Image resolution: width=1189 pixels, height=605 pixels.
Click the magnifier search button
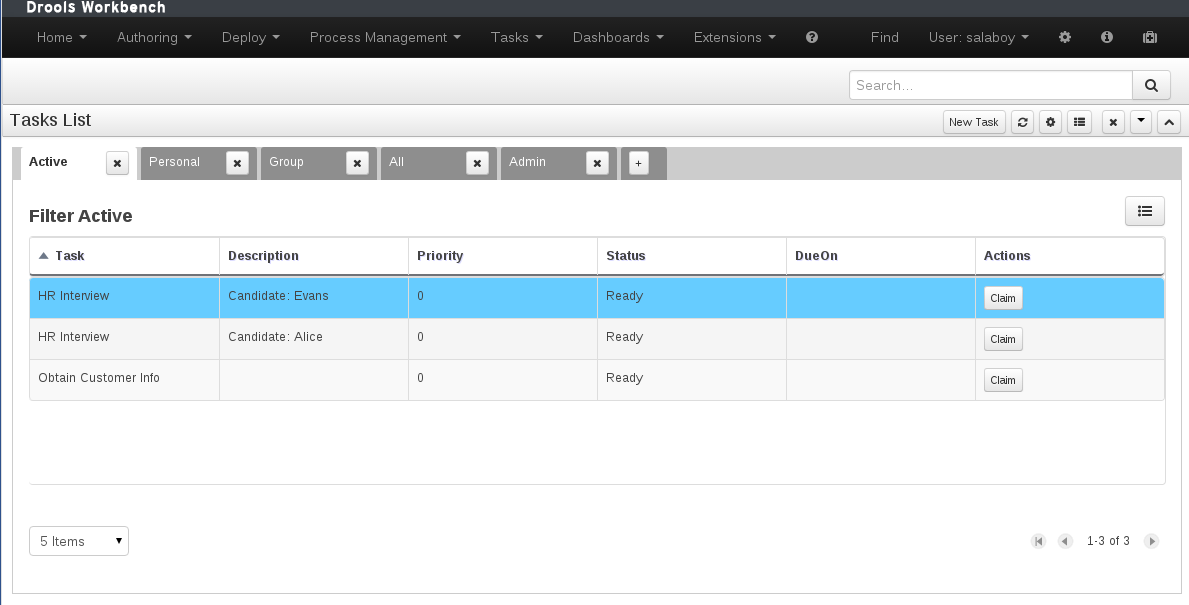point(1151,85)
